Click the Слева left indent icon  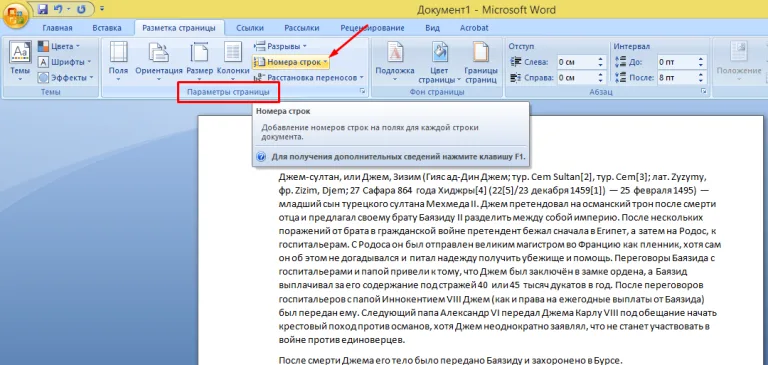coord(516,62)
